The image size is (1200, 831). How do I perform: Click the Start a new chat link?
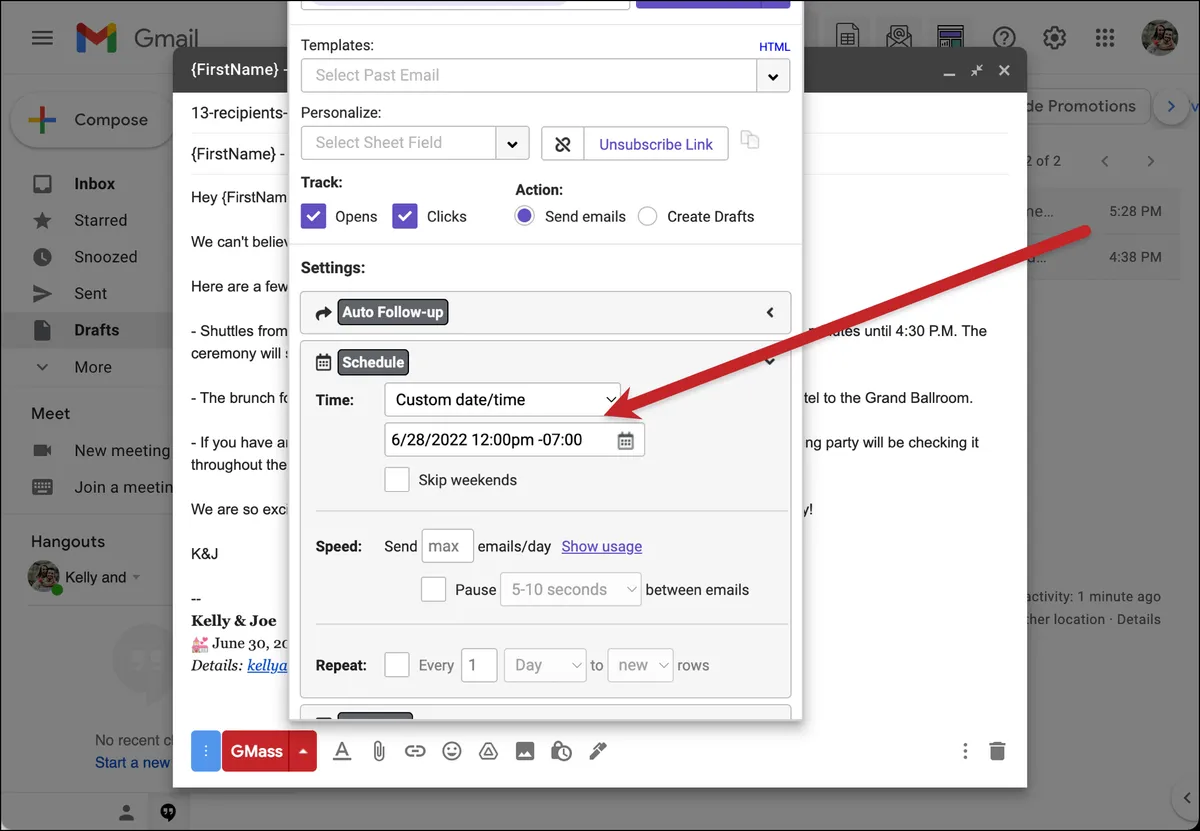point(132,762)
